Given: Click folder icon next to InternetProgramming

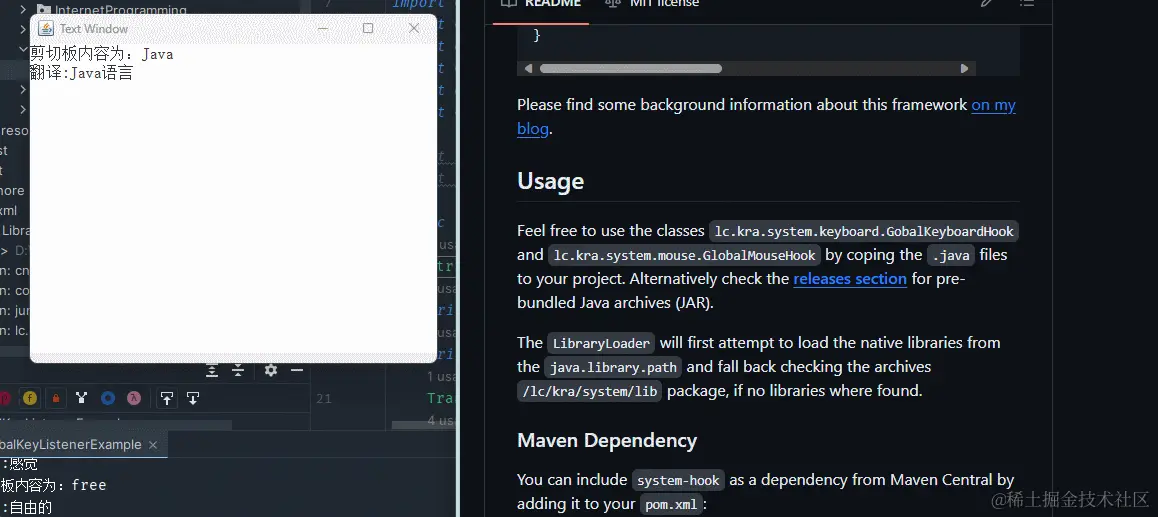Looking at the screenshot, I should (x=44, y=10).
